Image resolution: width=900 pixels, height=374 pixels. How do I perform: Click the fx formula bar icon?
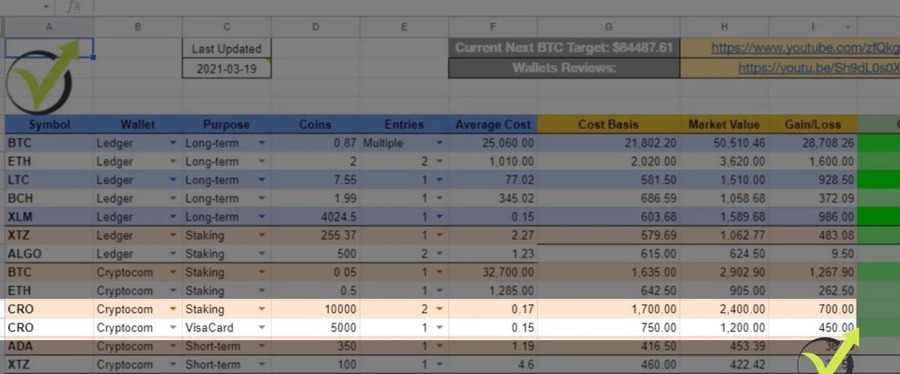click(x=73, y=7)
